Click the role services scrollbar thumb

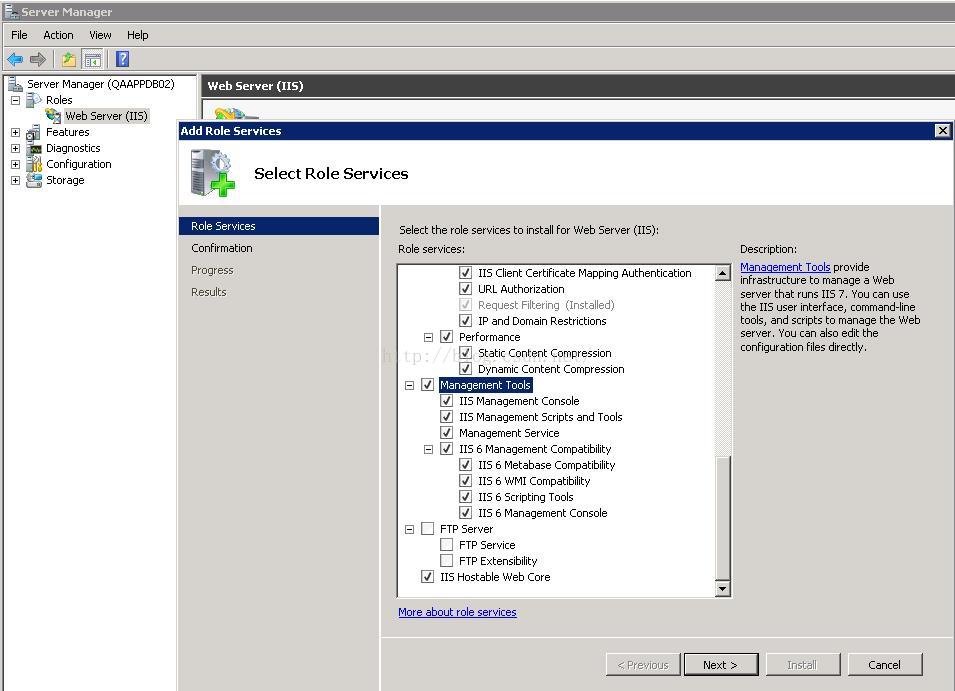coord(722,517)
